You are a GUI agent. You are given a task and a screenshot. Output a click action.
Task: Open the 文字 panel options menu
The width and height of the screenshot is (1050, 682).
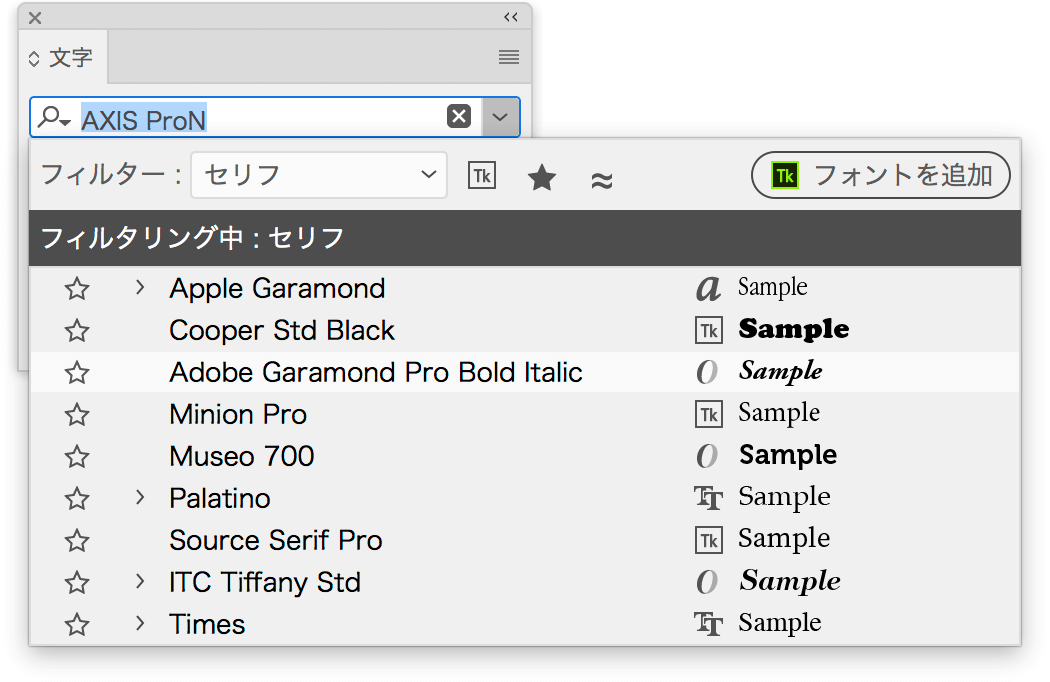click(509, 57)
